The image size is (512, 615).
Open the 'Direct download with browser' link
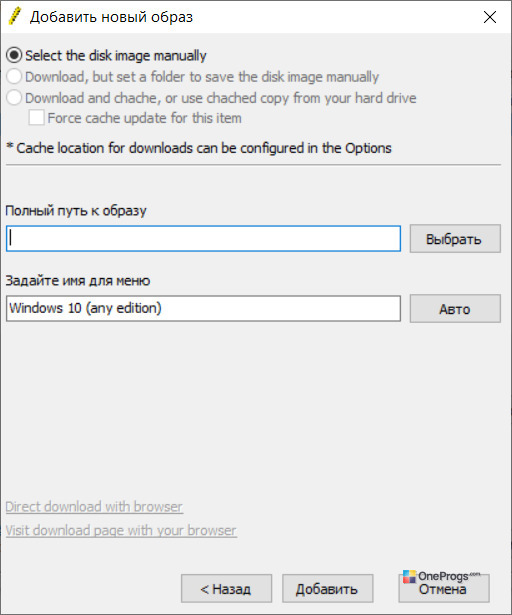point(94,507)
